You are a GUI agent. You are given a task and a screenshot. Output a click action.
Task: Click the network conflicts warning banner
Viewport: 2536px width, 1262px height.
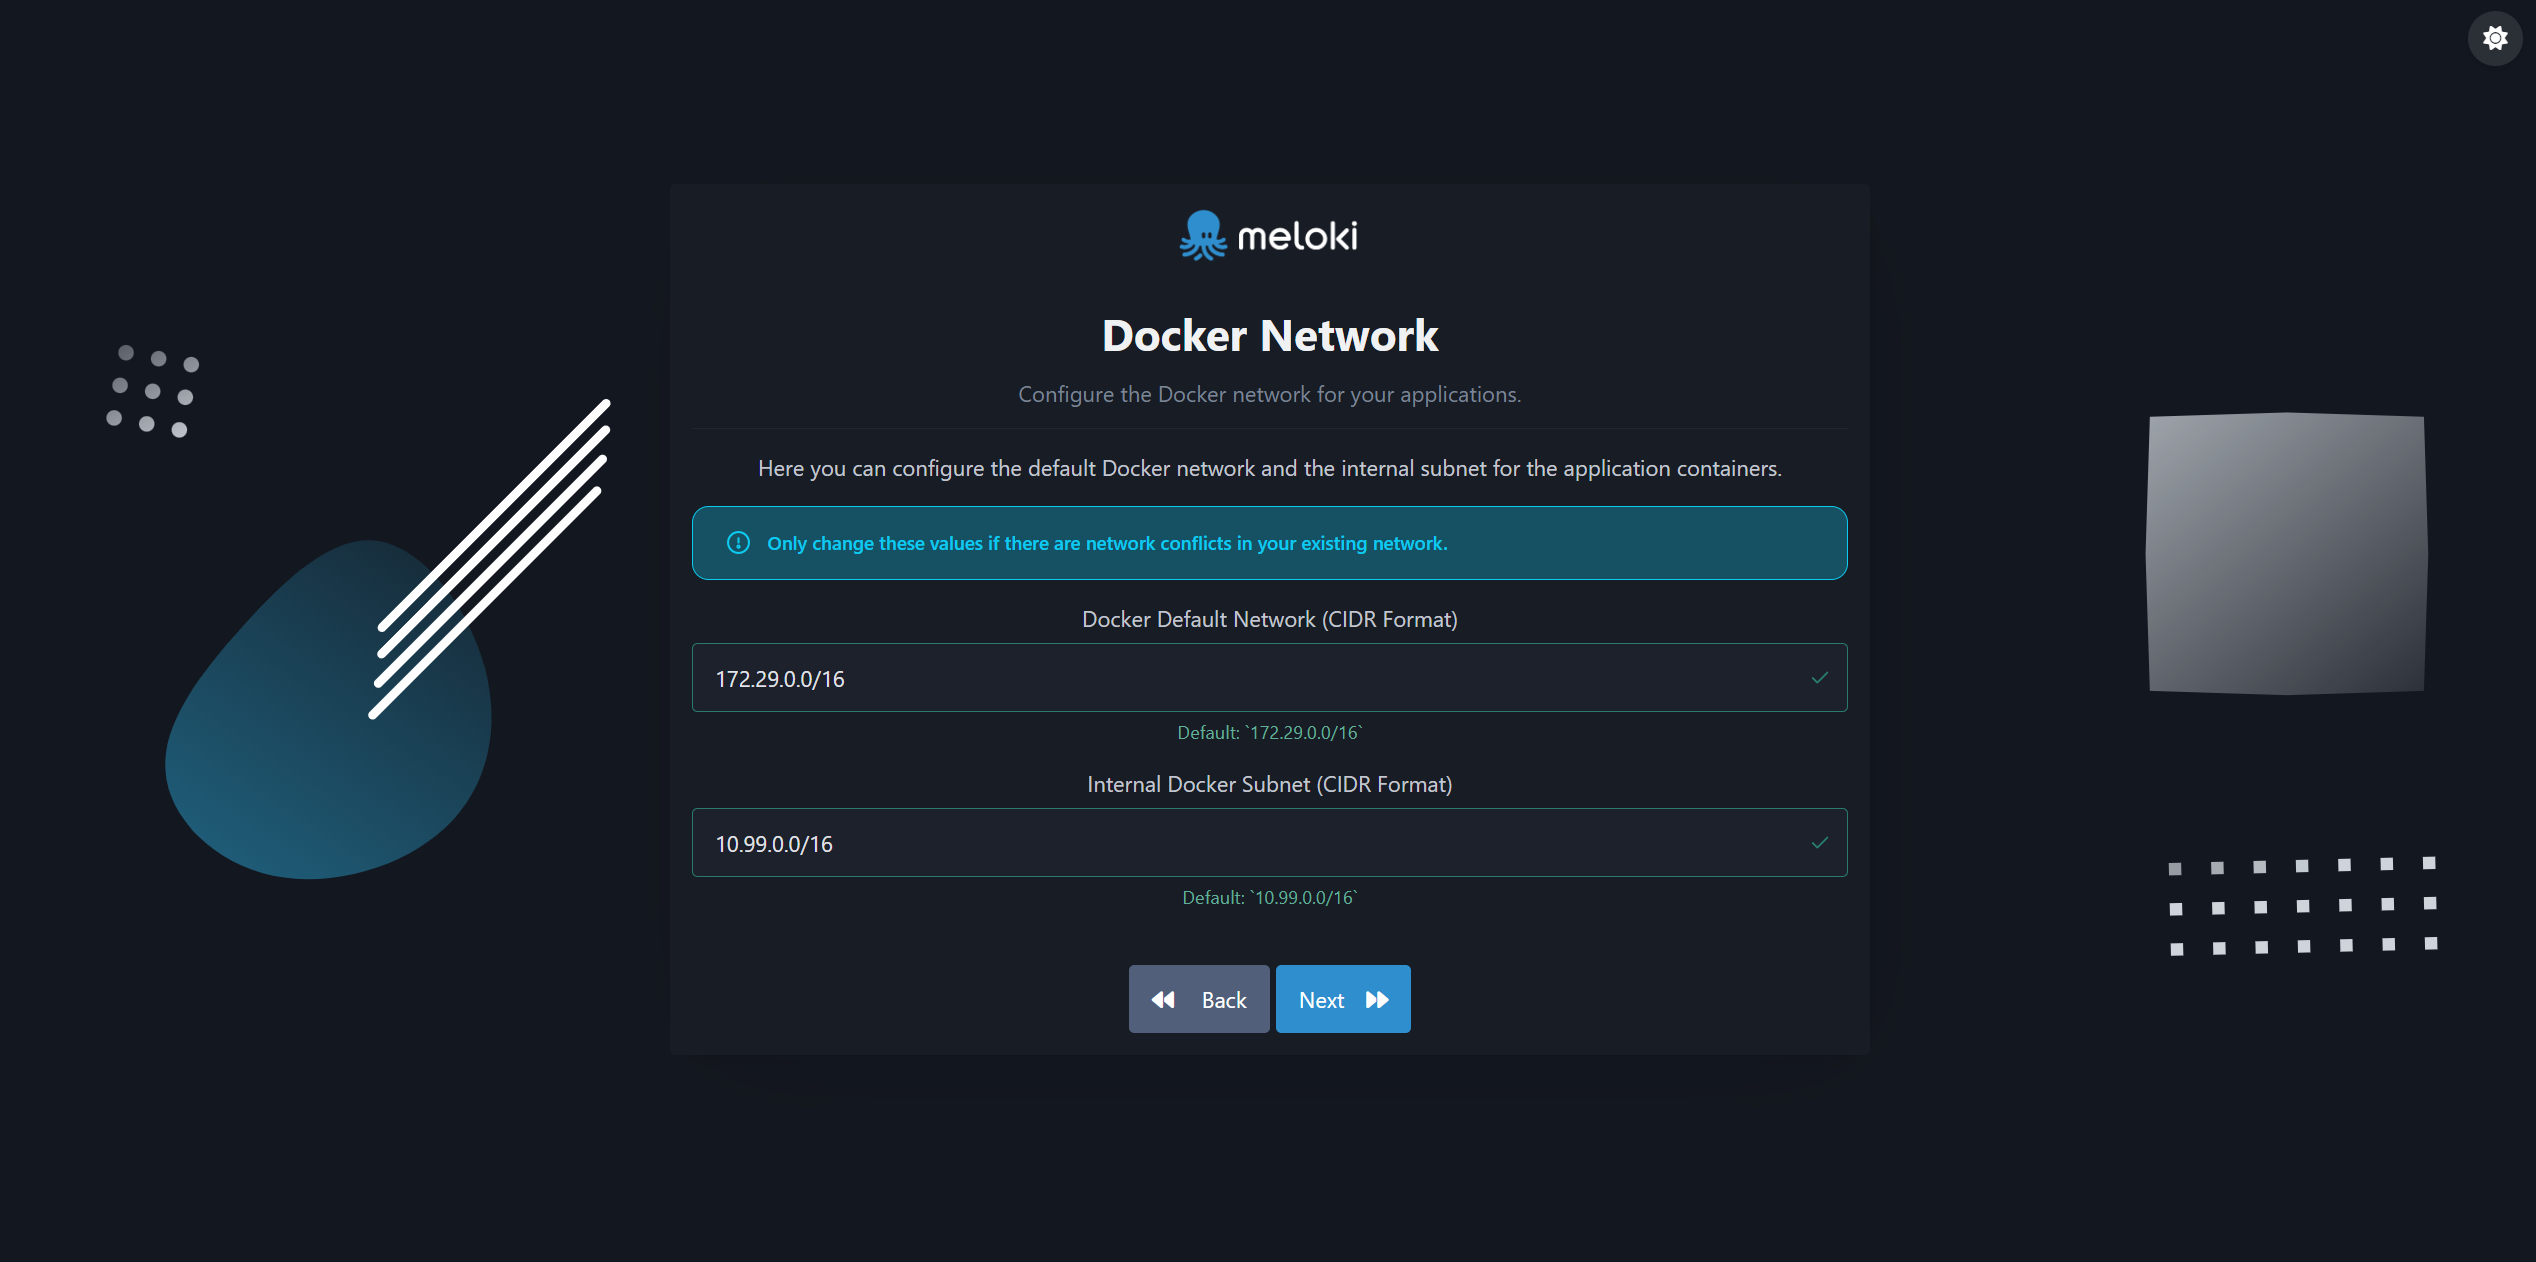[1268, 543]
